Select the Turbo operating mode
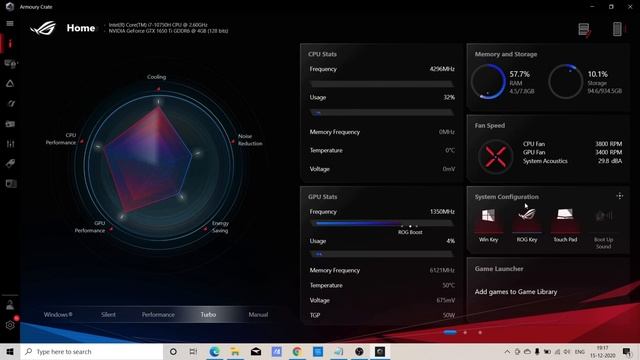640x360 pixels. pyautogui.click(x=208, y=315)
